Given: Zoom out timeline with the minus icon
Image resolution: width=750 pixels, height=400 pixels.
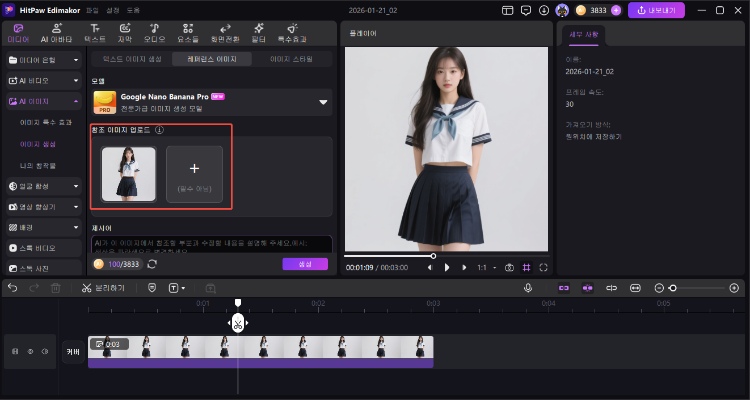Looking at the screenshot, I should click(659, 288).
